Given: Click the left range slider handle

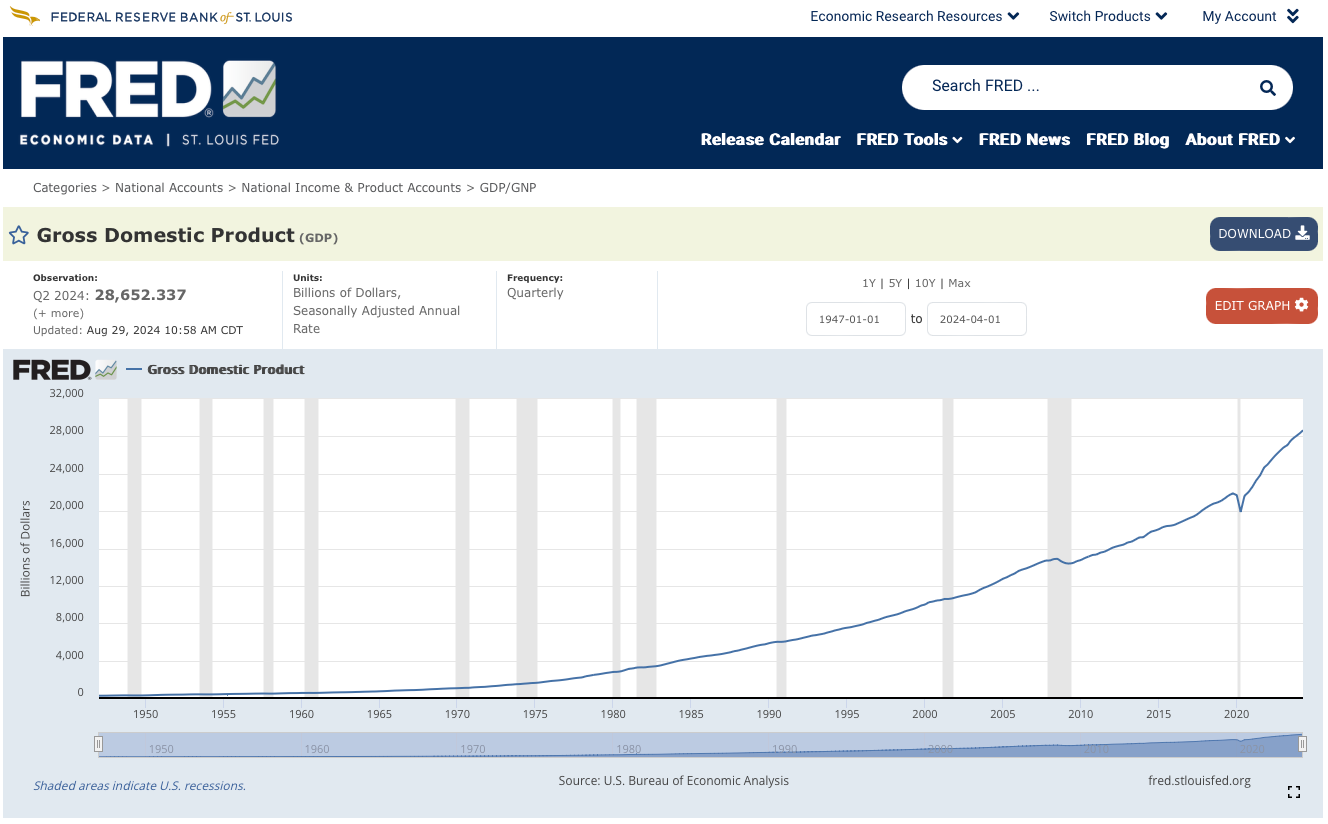Looking at the screenshot, I should click(x=98, y=743).
